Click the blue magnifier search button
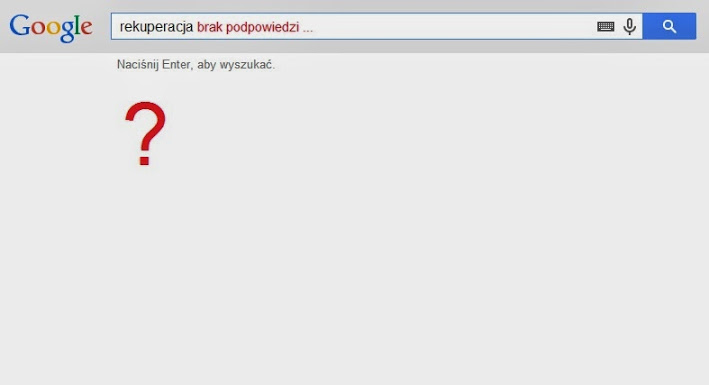This screenshot has height=385, width=709. point(670,26)
